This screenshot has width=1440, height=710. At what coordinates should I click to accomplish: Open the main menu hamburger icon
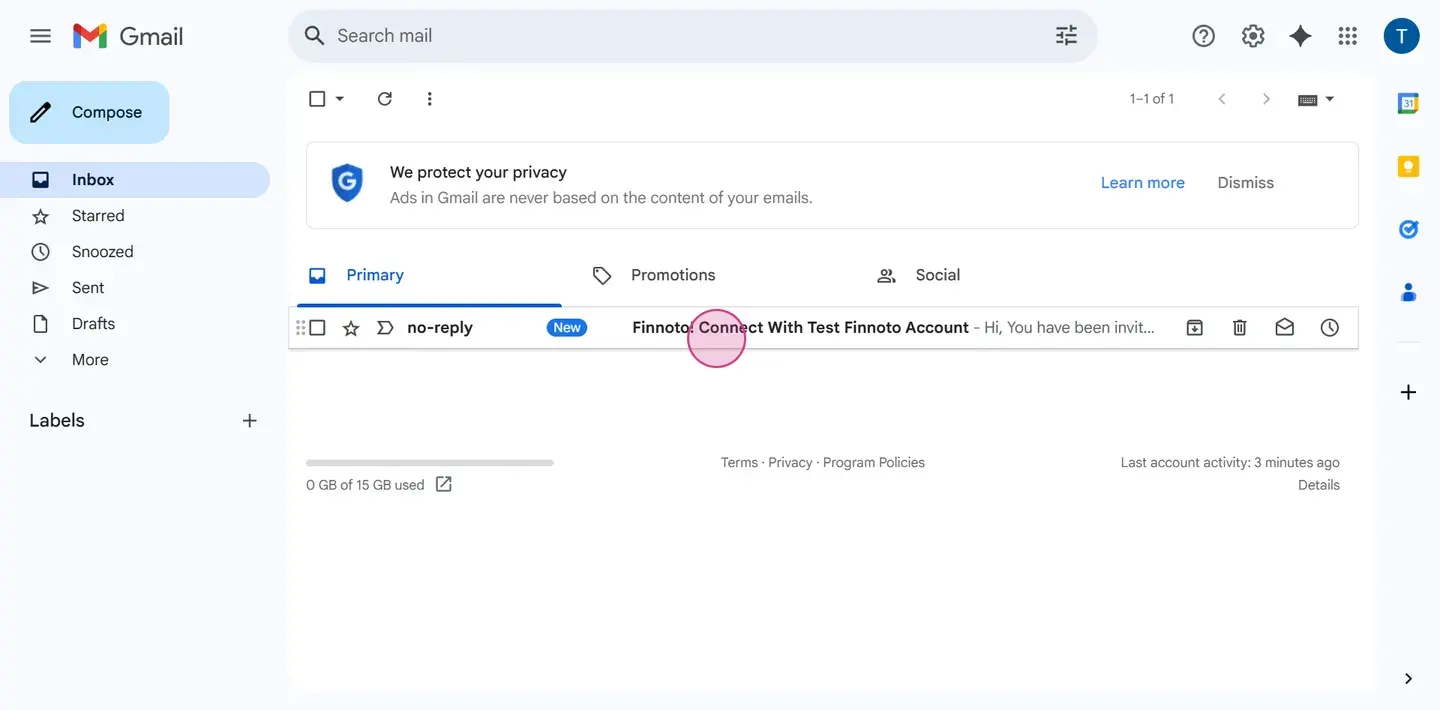40,36
